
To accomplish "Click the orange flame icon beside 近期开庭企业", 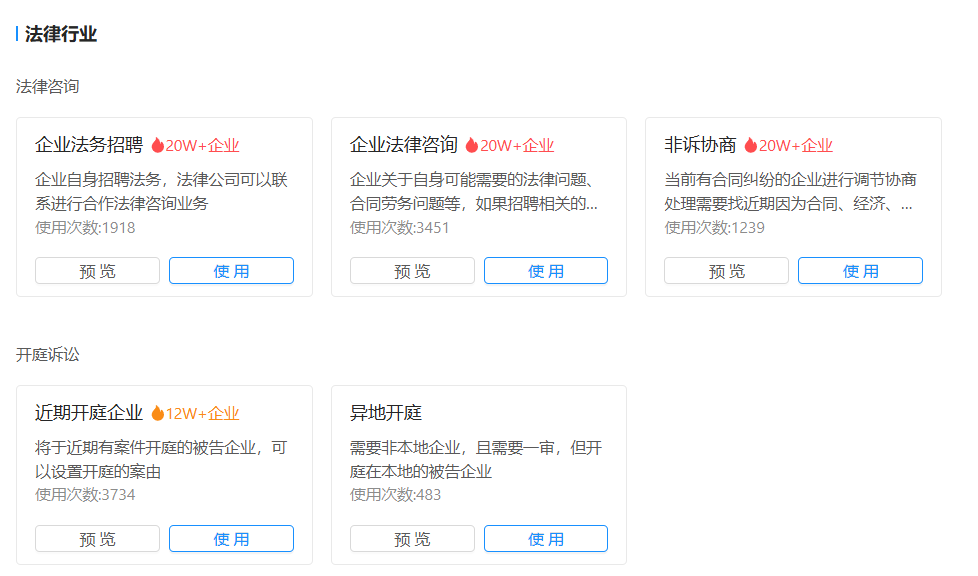I will pyautogui.click(x=158, y=413).
